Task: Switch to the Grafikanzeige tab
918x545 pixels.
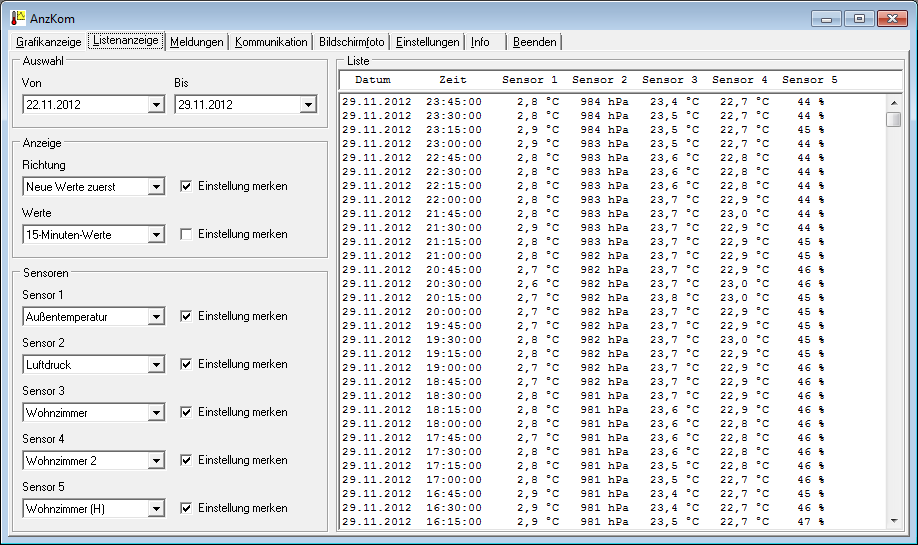Action: (49, 42)
